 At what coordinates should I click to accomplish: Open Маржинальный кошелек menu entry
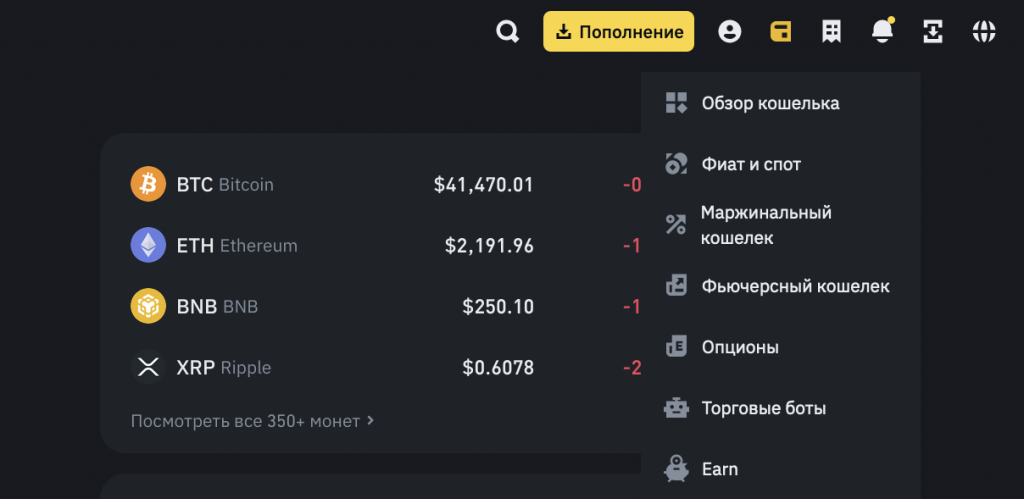(x=766, y=225)
